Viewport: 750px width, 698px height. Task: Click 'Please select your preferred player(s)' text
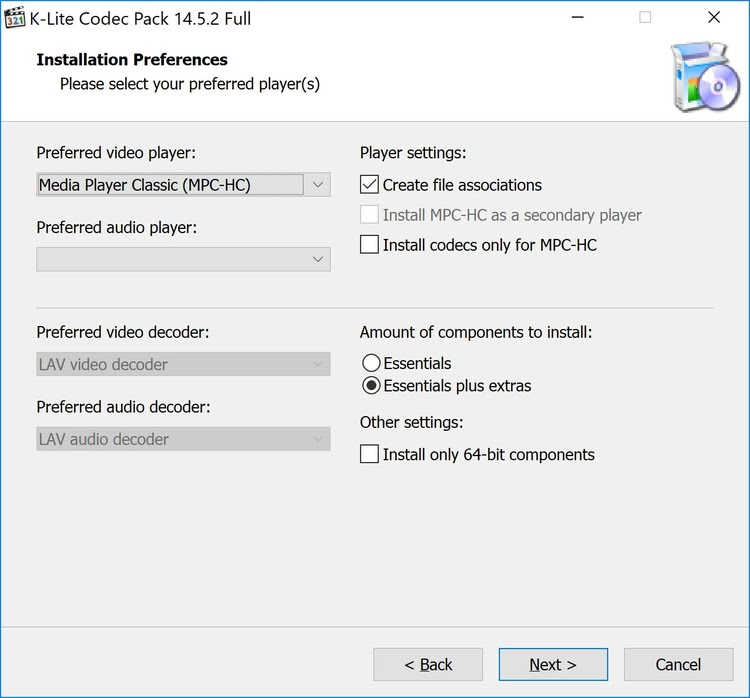tap(190, 84)
